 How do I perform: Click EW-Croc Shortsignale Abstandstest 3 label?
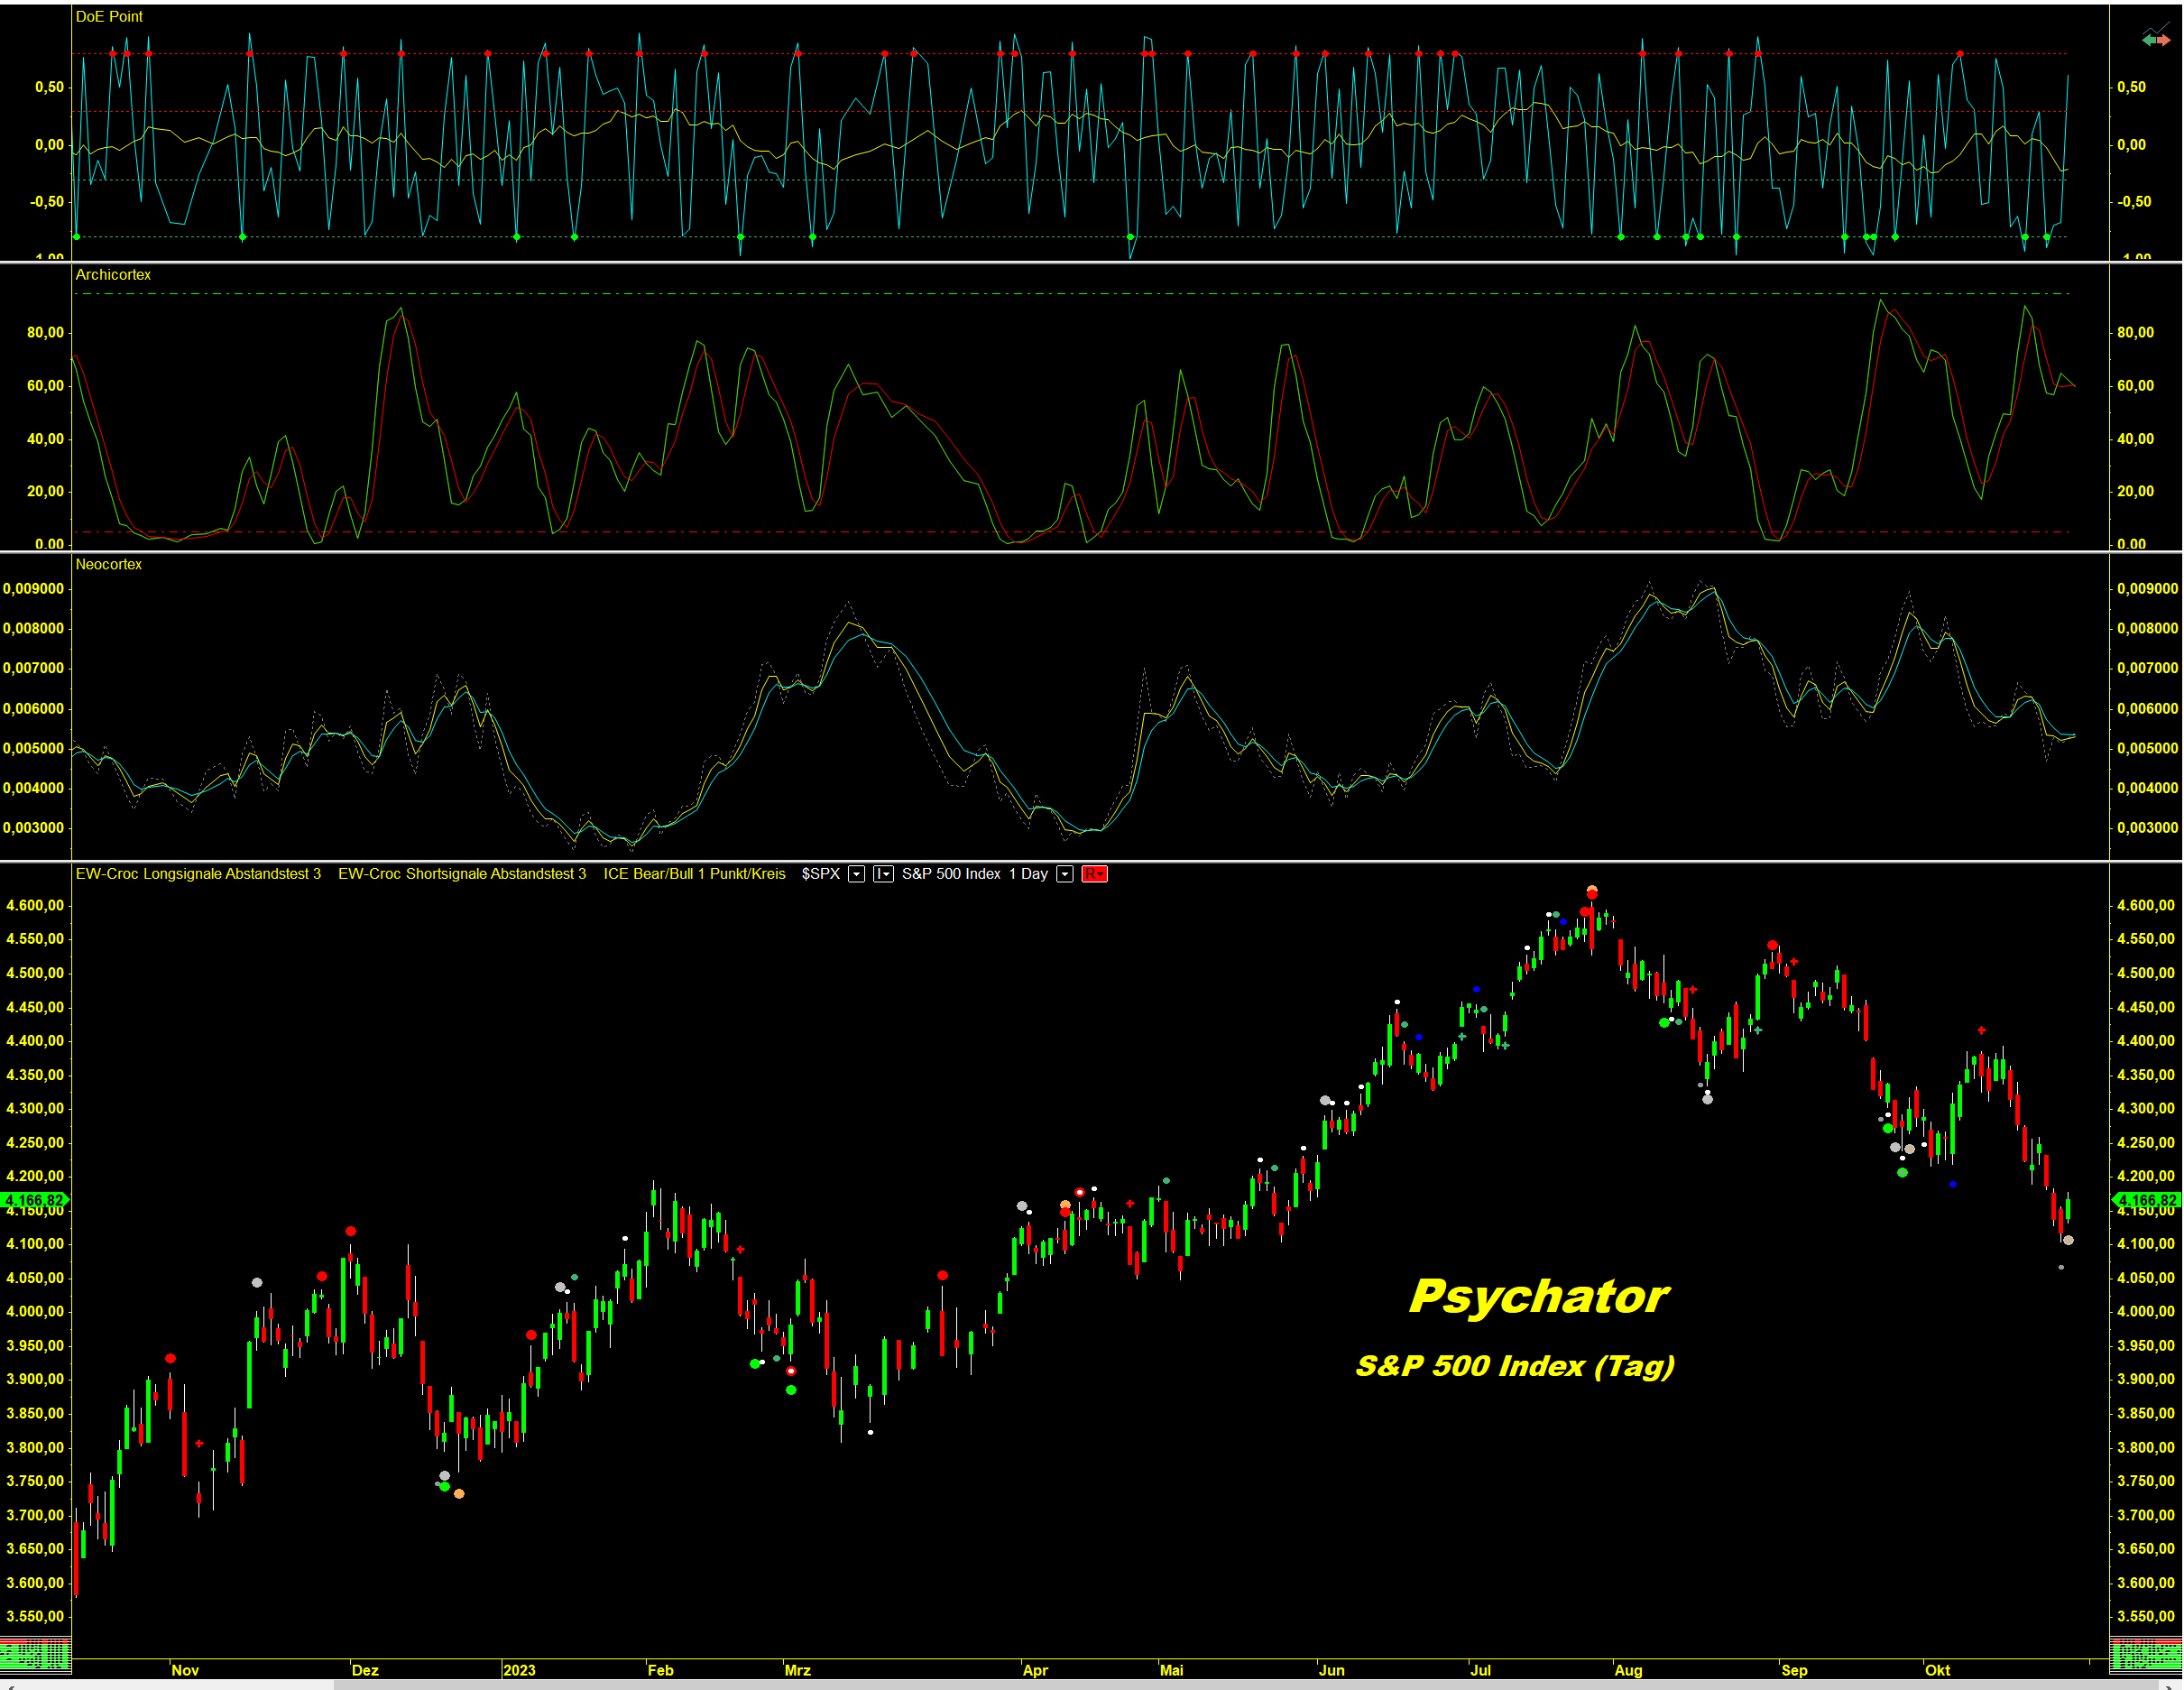tap(462, 874)
